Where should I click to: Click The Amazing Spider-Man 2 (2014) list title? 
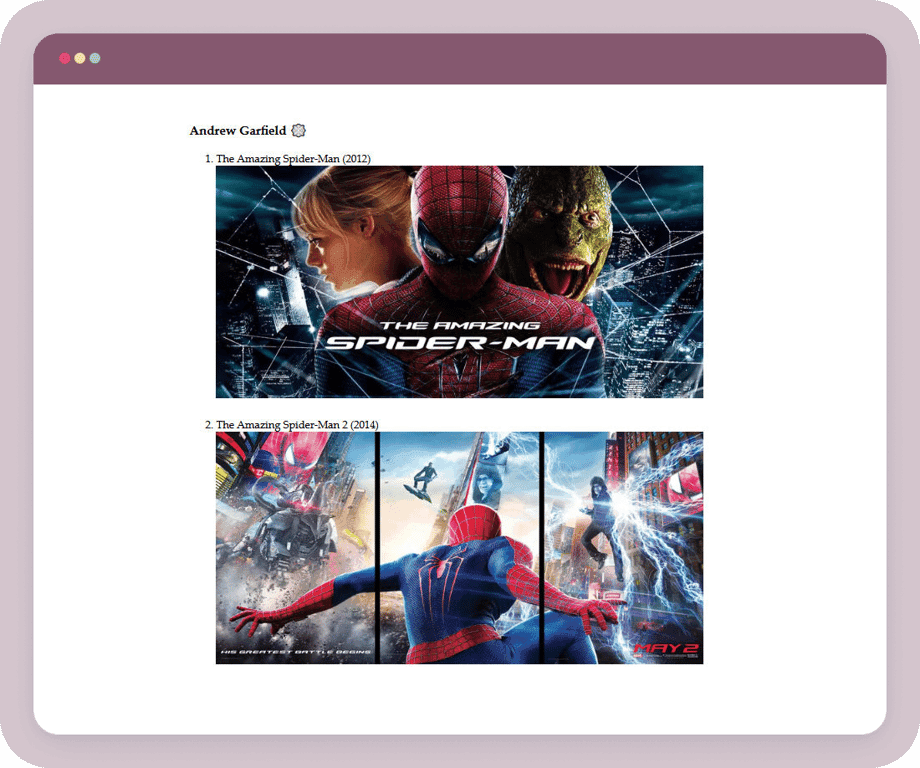297,425
